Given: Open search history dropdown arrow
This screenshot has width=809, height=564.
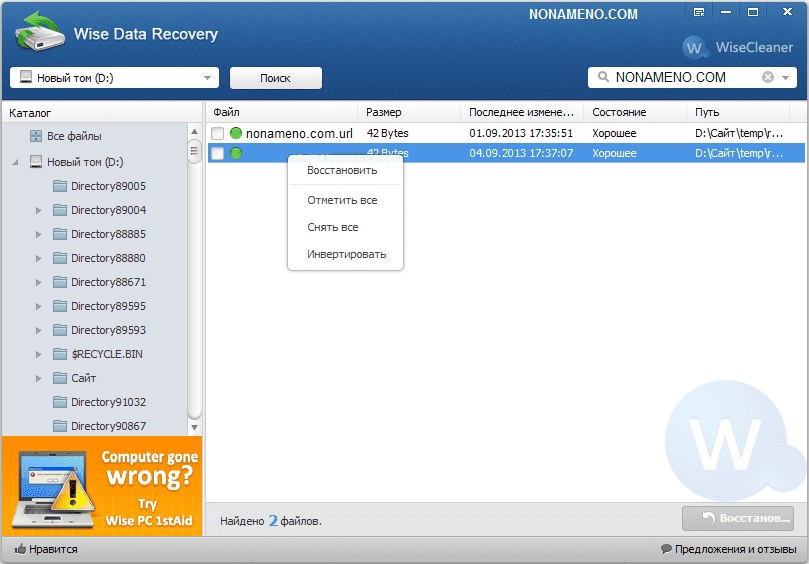Looking at the screenshot, I should [x=786, y=78].
